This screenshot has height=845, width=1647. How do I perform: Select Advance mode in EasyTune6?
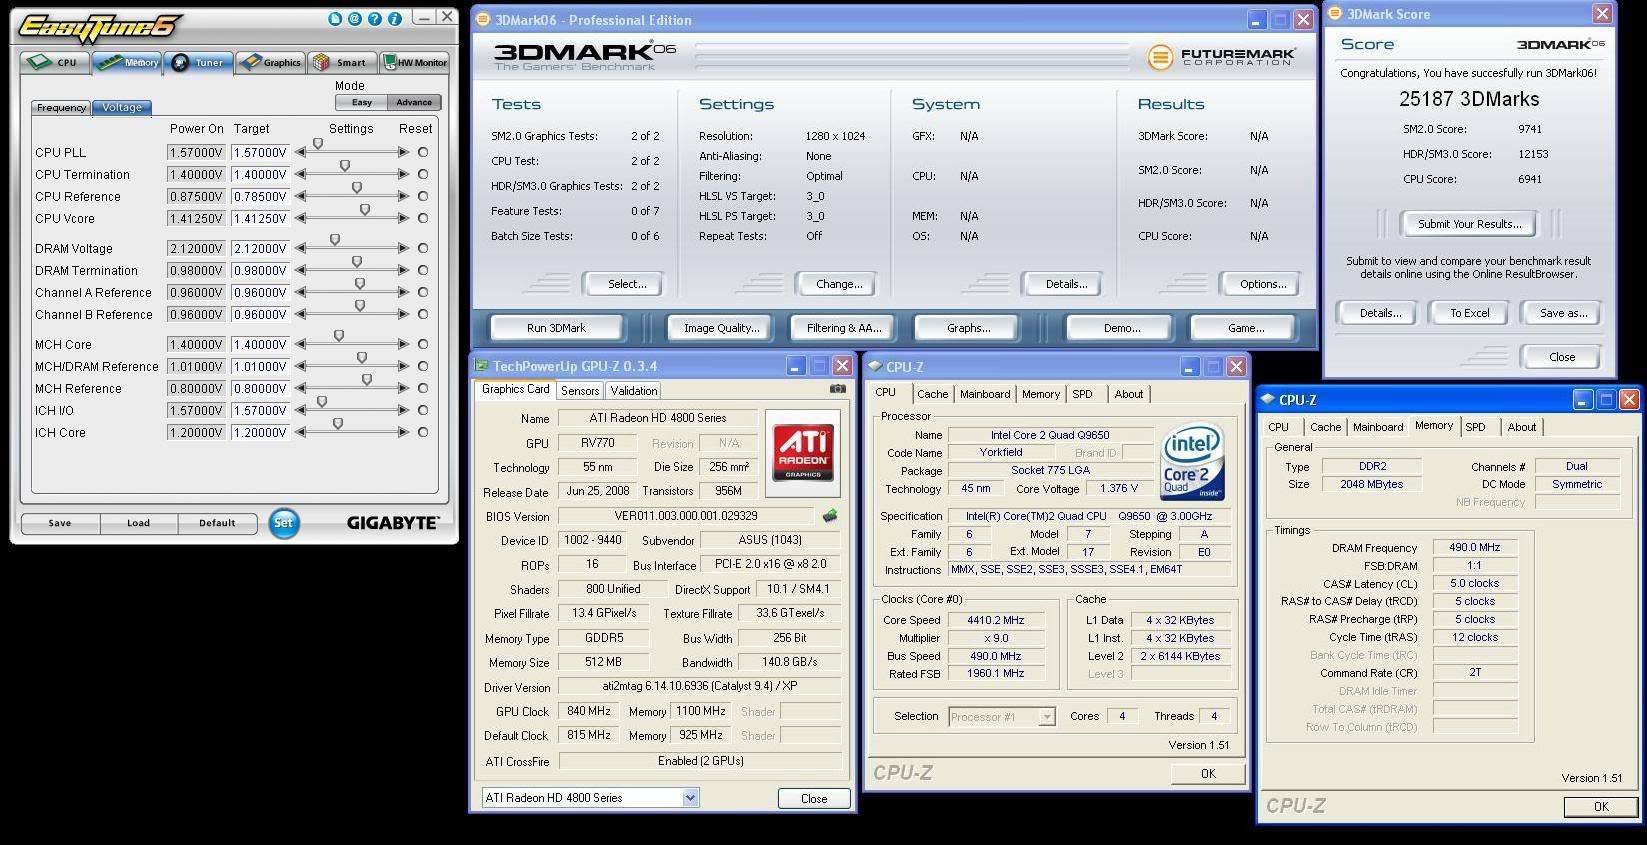click(x=414, y=102)
